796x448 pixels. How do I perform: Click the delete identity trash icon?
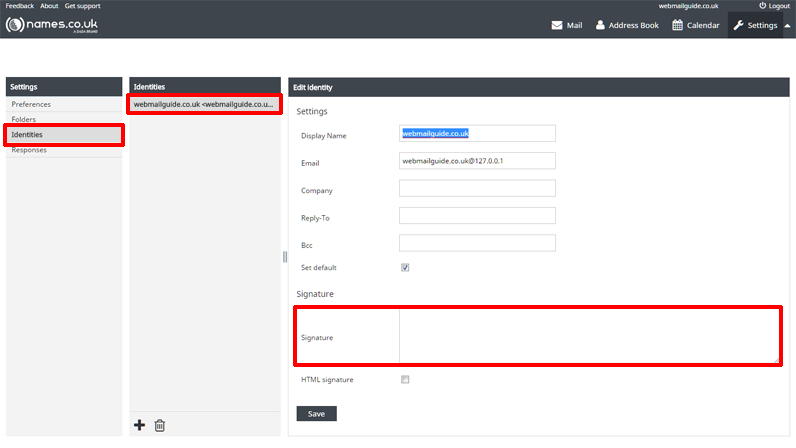[160, 425]
